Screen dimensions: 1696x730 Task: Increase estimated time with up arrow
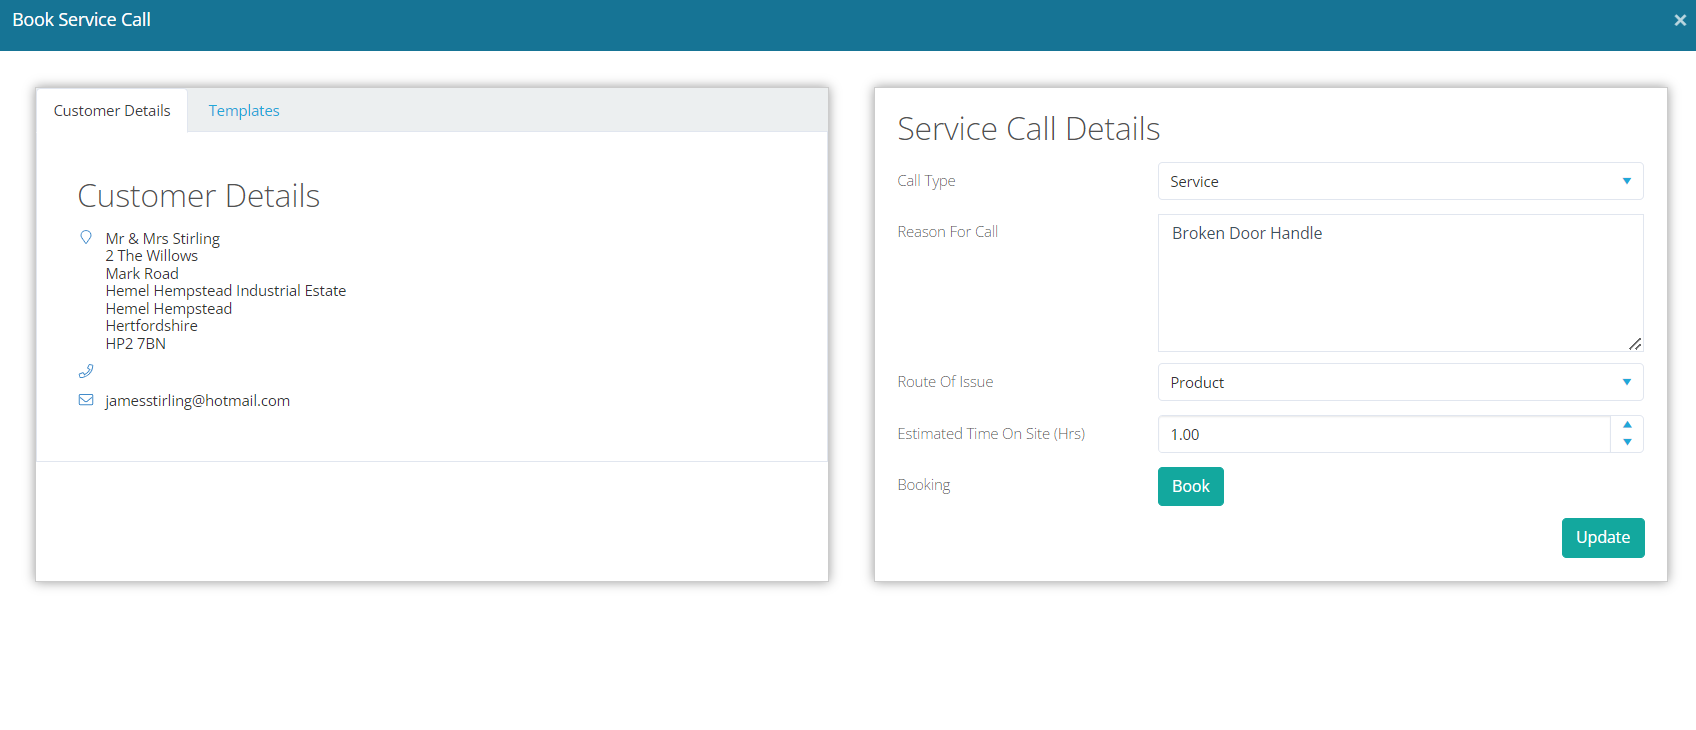tap(1627, 425)
